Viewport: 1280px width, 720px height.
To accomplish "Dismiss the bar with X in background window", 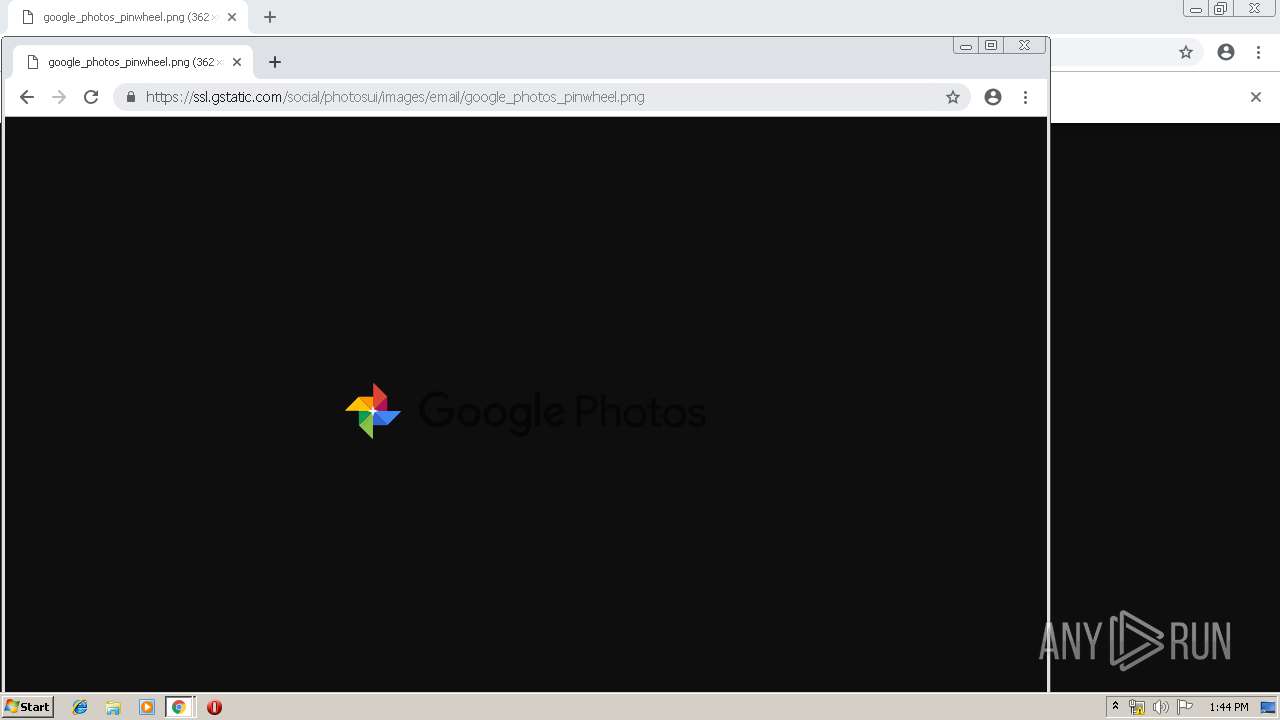I will [1256, 97].
